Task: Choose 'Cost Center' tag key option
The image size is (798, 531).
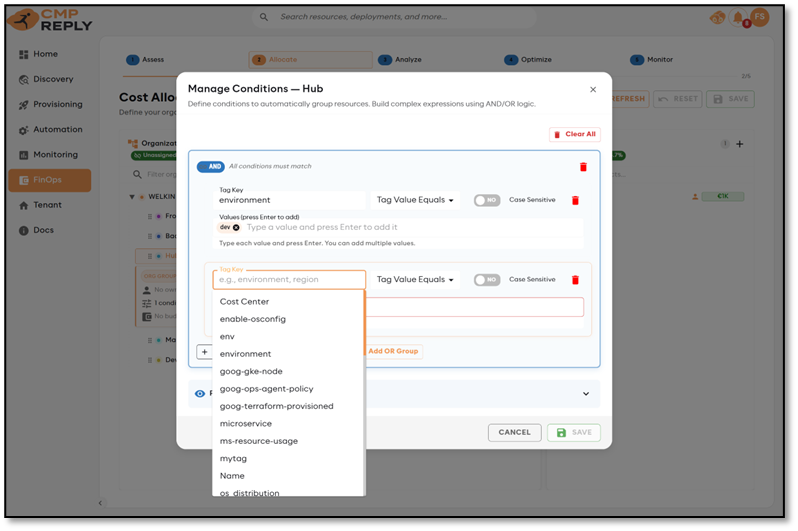Action: click(244, 301)
